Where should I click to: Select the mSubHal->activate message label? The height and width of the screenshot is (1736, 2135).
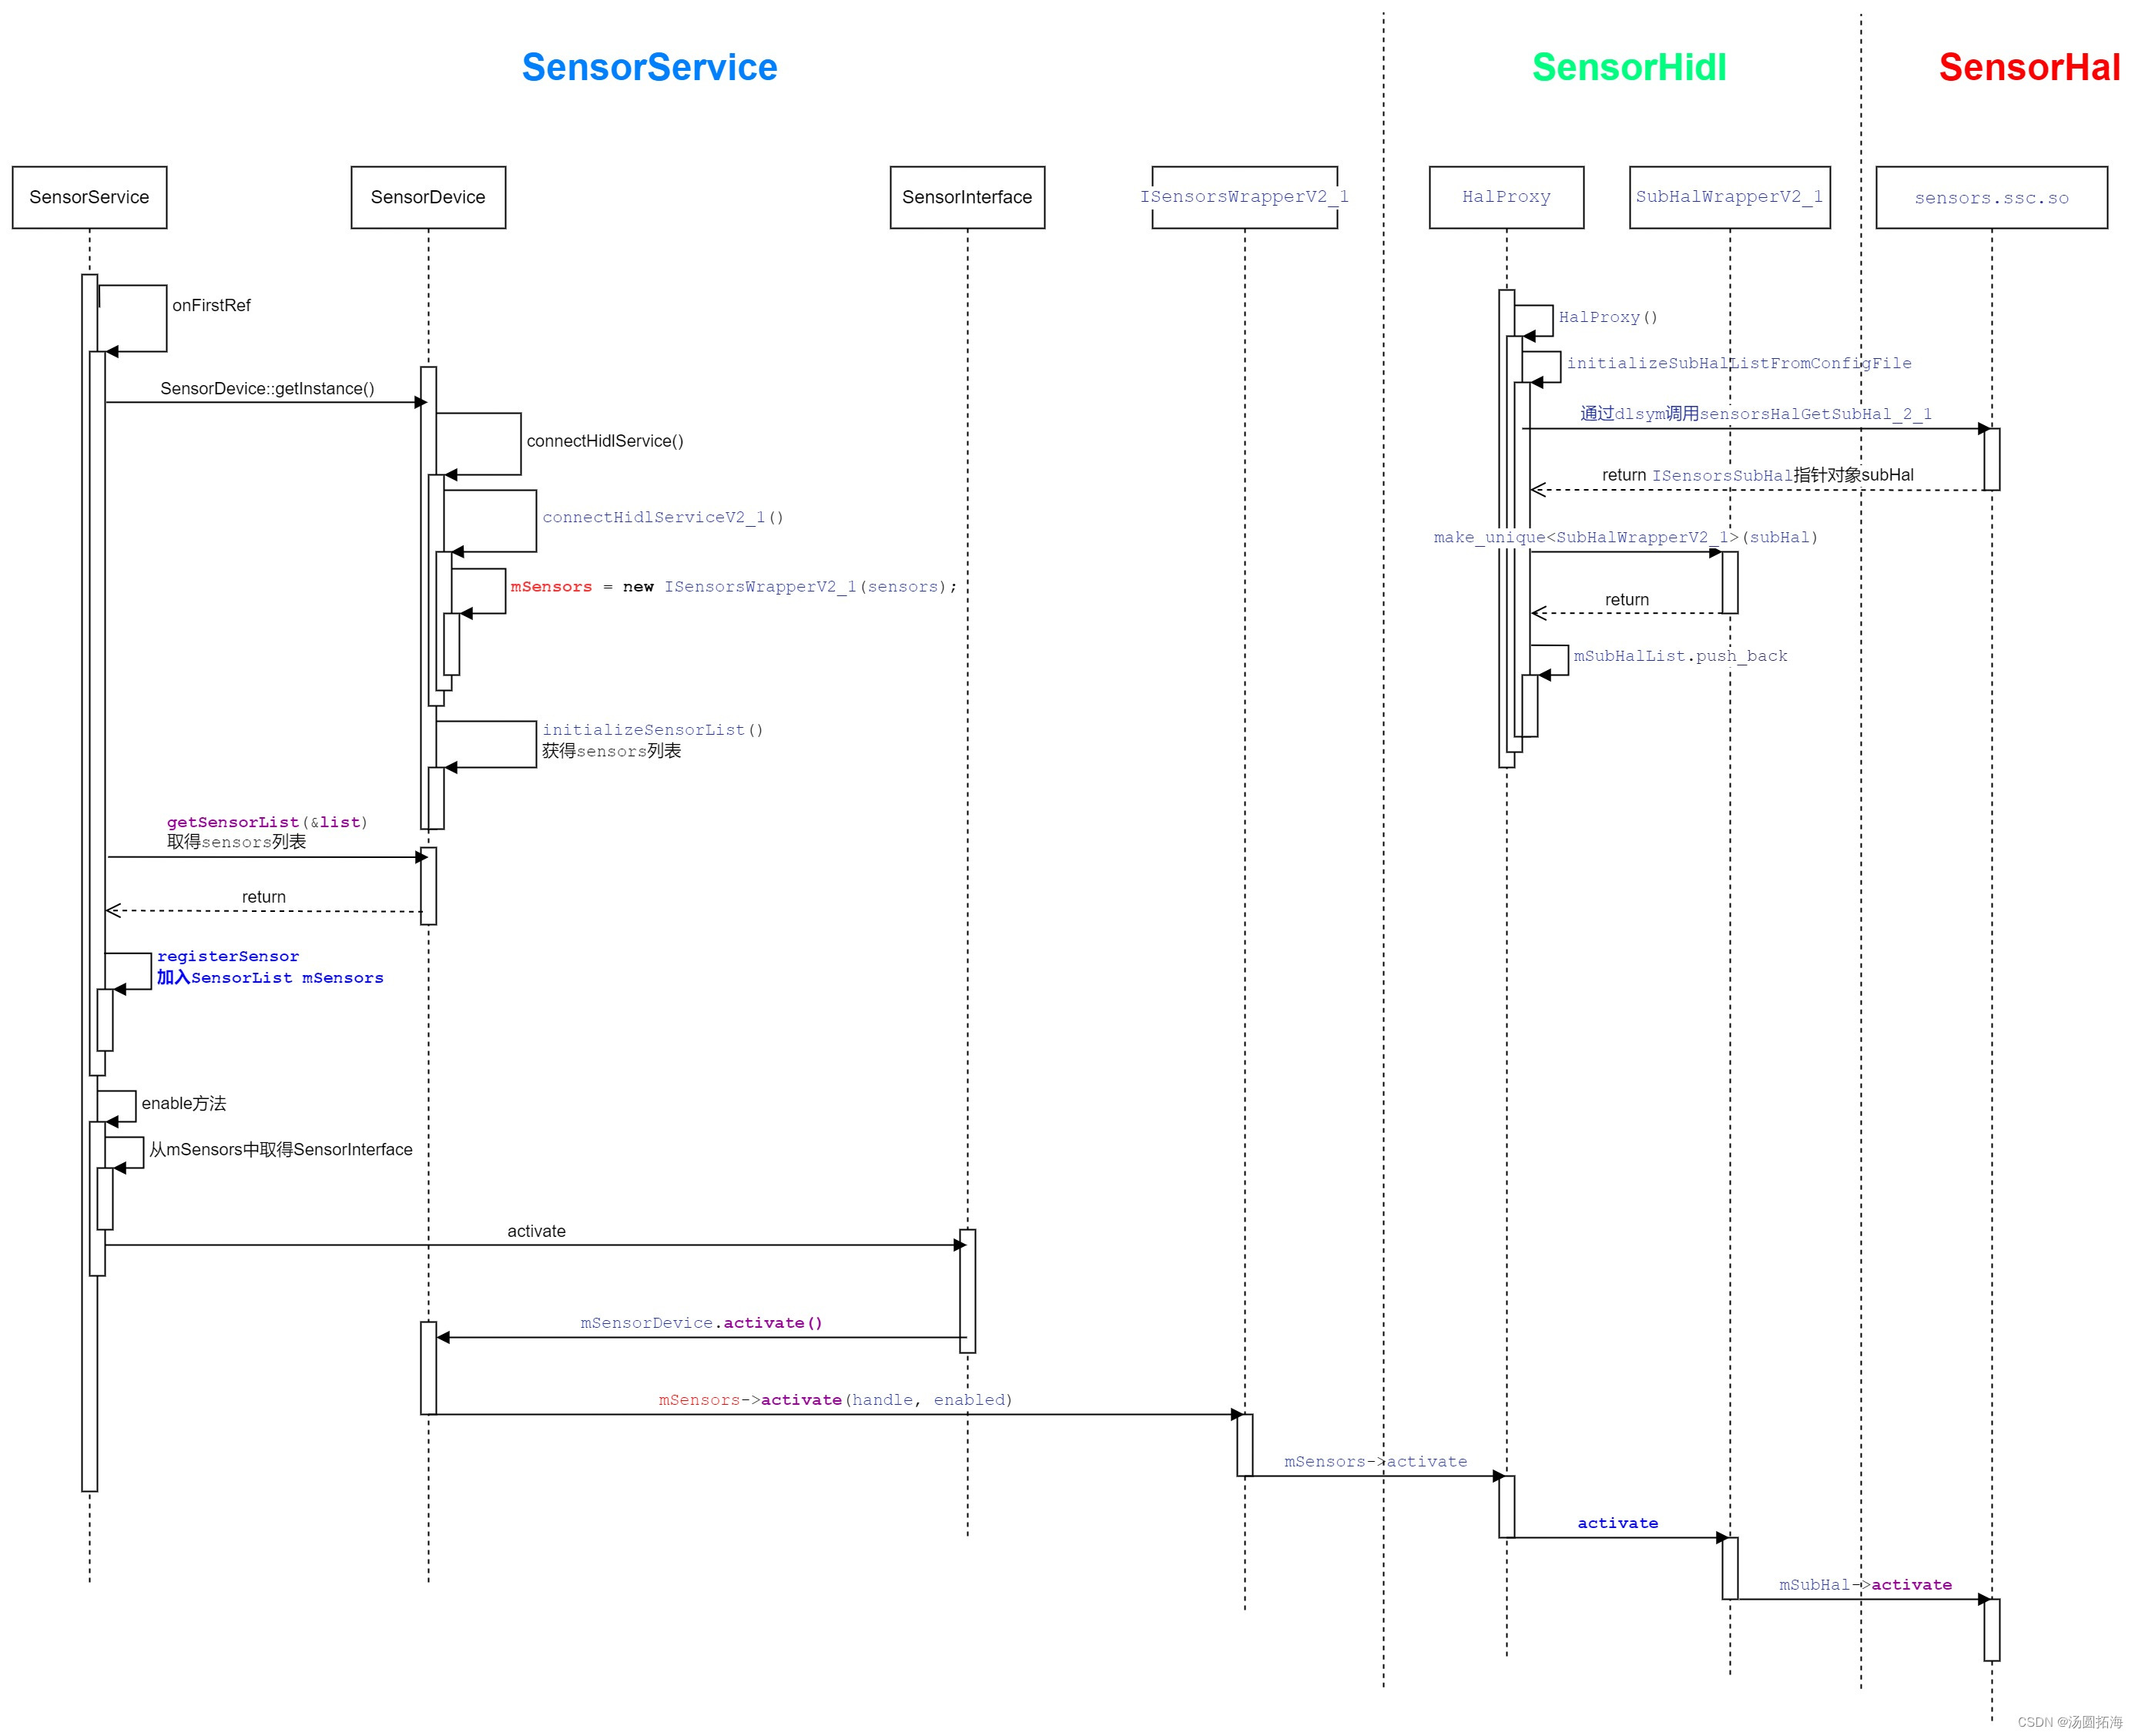[1864, 1584]
